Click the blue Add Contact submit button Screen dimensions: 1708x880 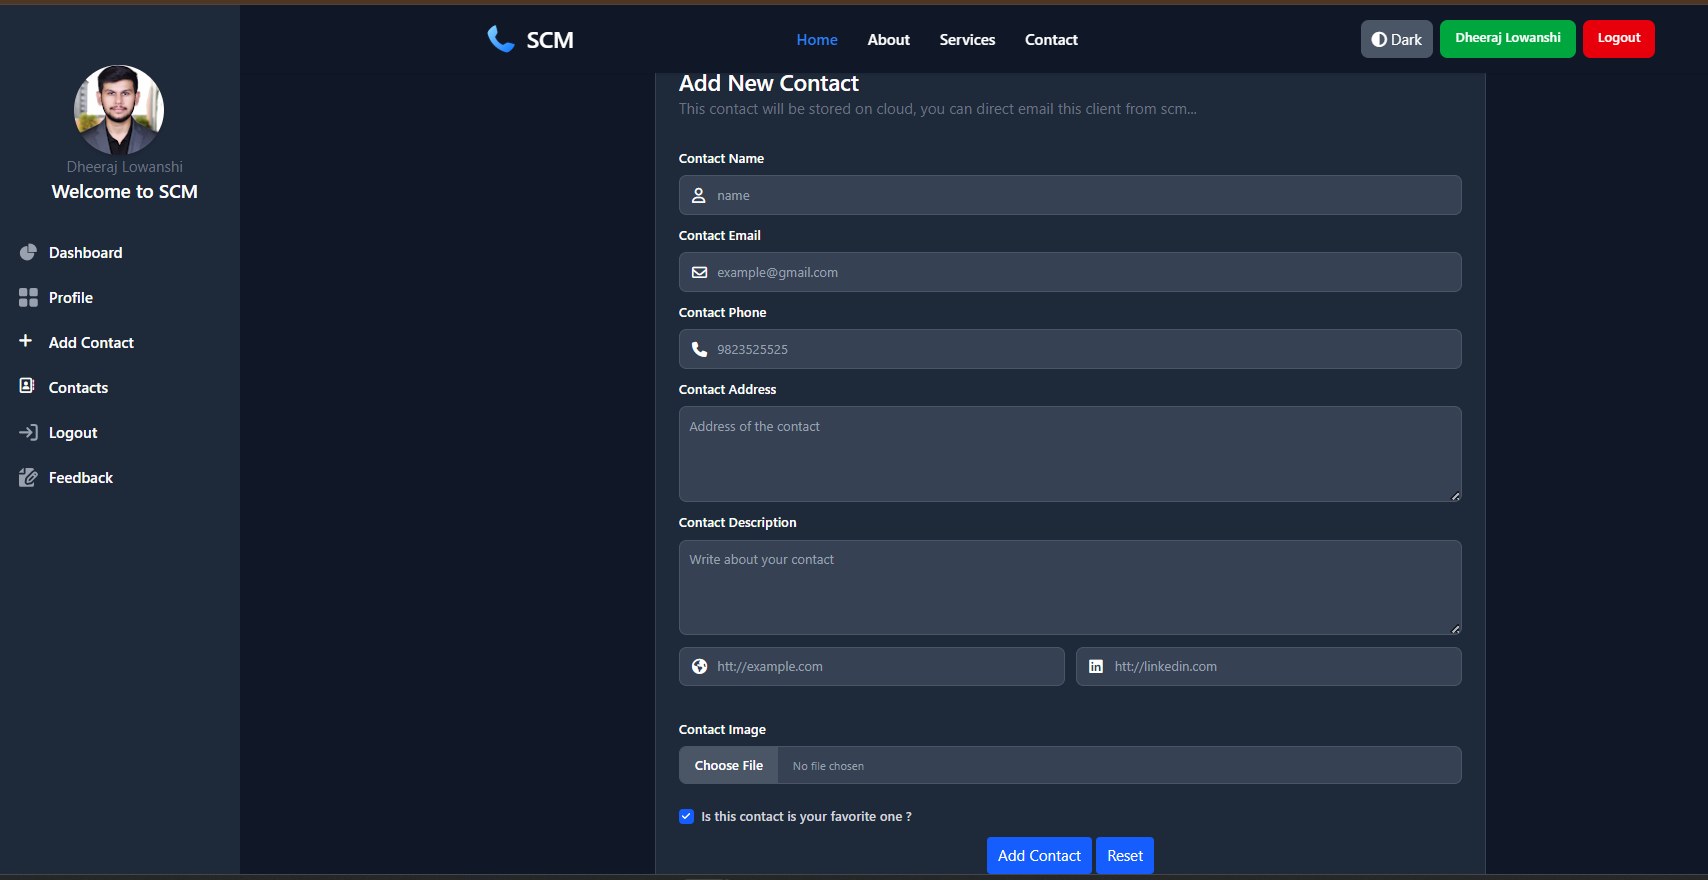[1039, 855]
